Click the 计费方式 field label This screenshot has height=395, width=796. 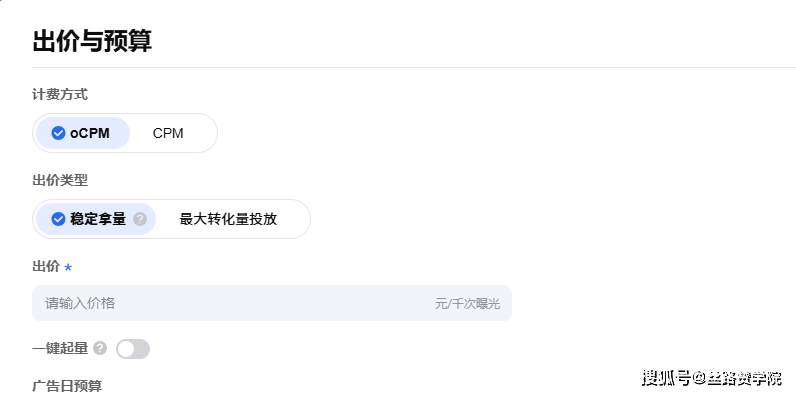click(x=60, y=94)
